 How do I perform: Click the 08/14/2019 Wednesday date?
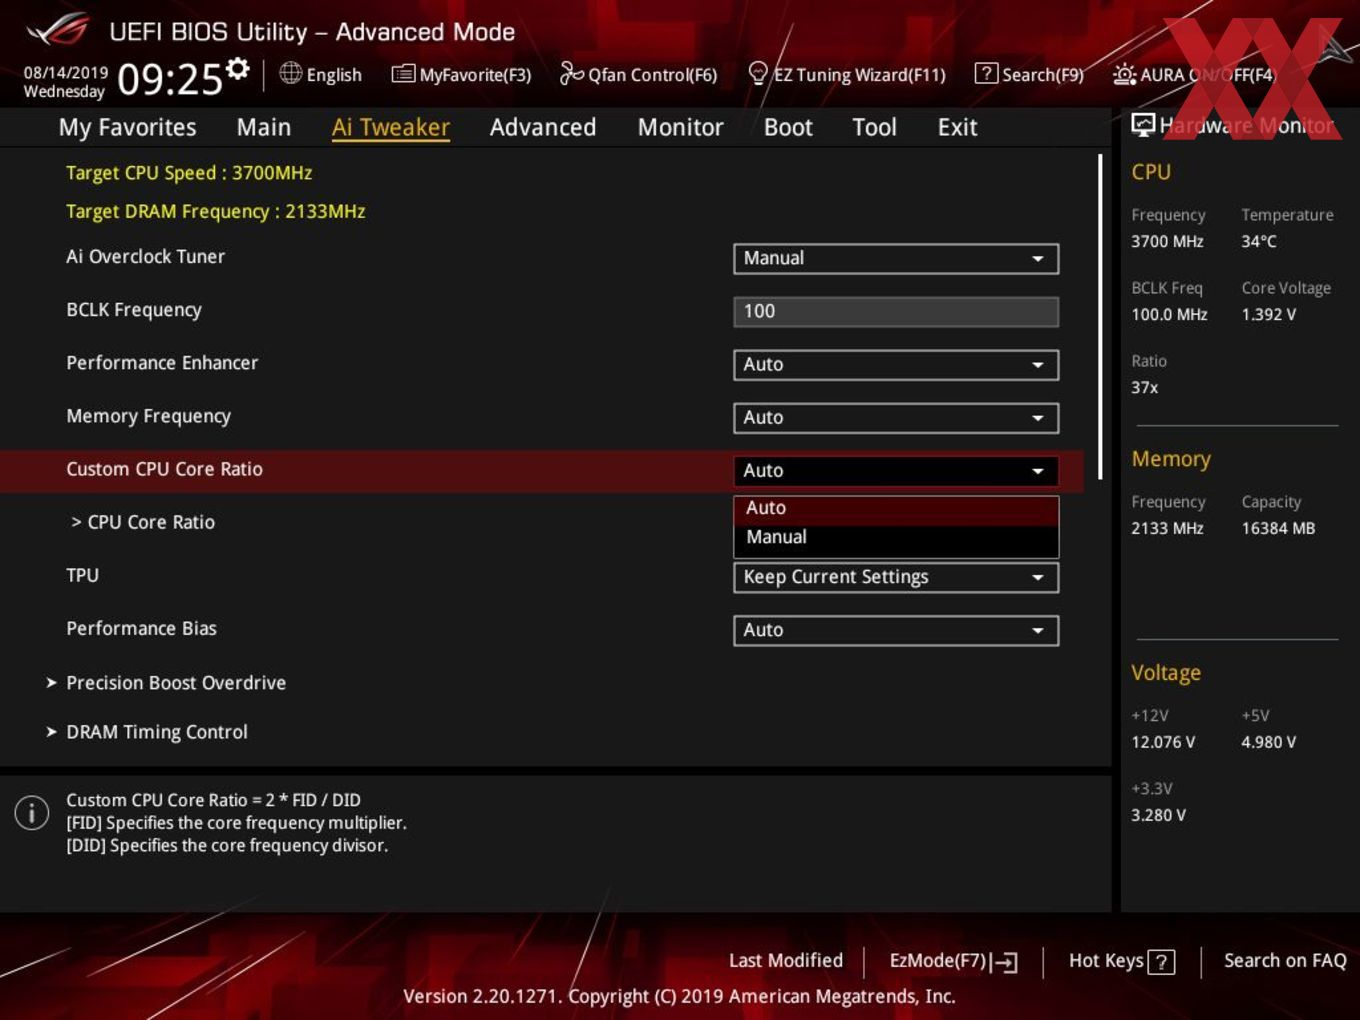click(x=65, y=82)
